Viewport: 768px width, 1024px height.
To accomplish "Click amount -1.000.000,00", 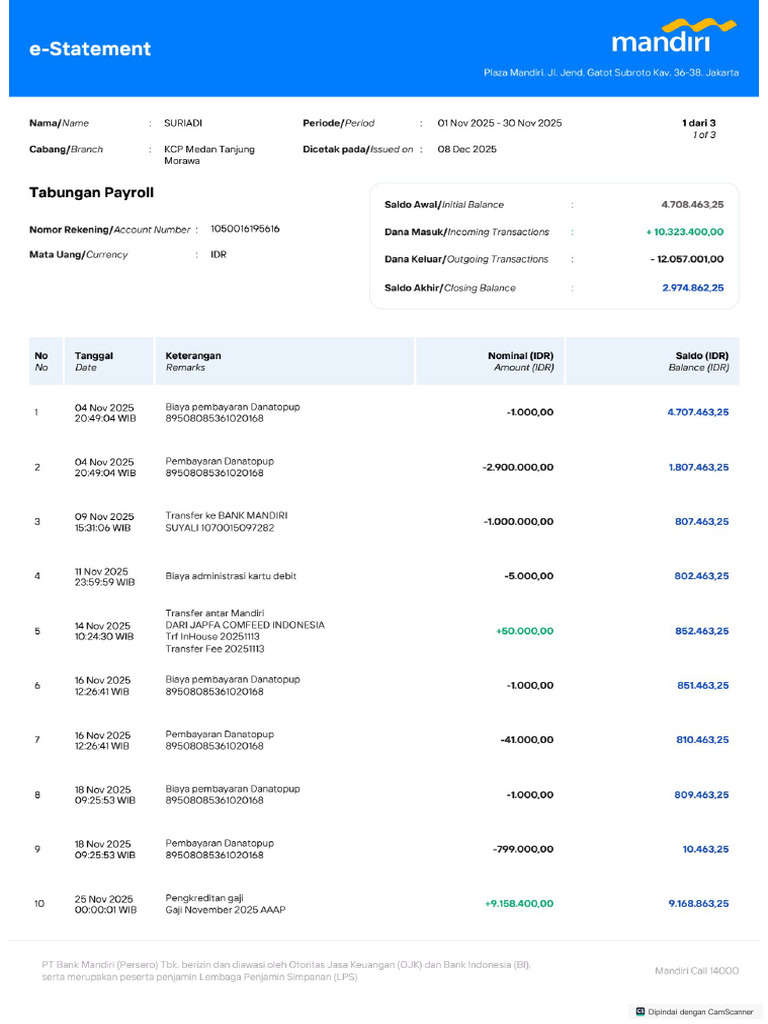I will tap(519, 522).
